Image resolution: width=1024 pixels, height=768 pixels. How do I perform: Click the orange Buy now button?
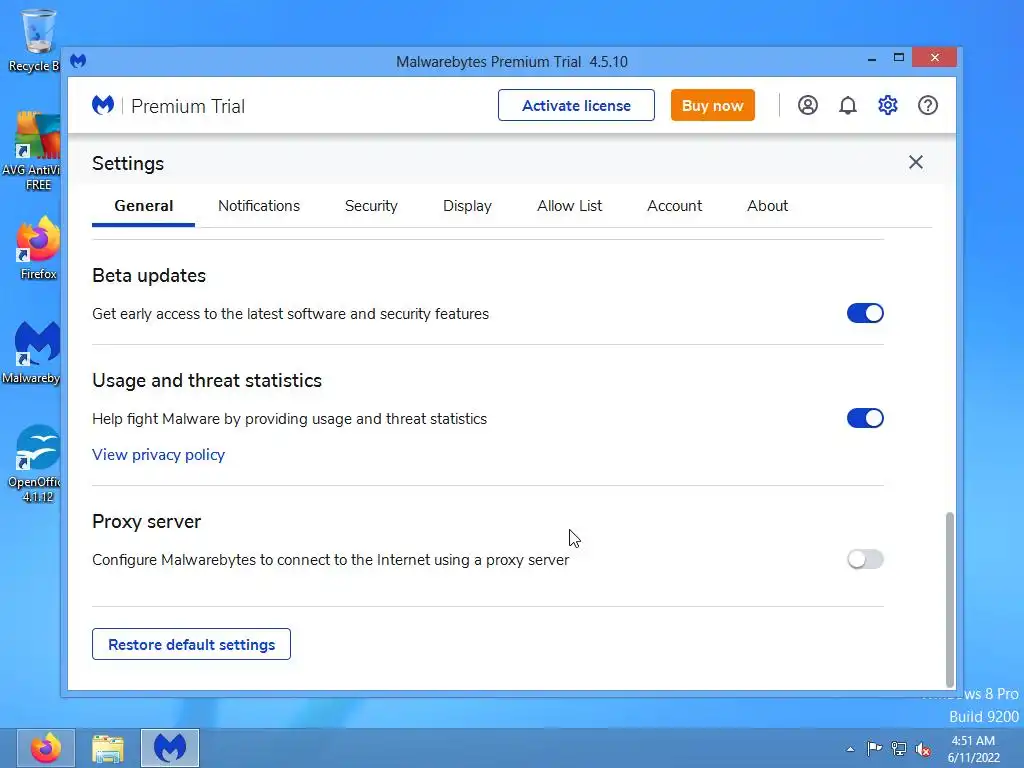tap(712, 105)
